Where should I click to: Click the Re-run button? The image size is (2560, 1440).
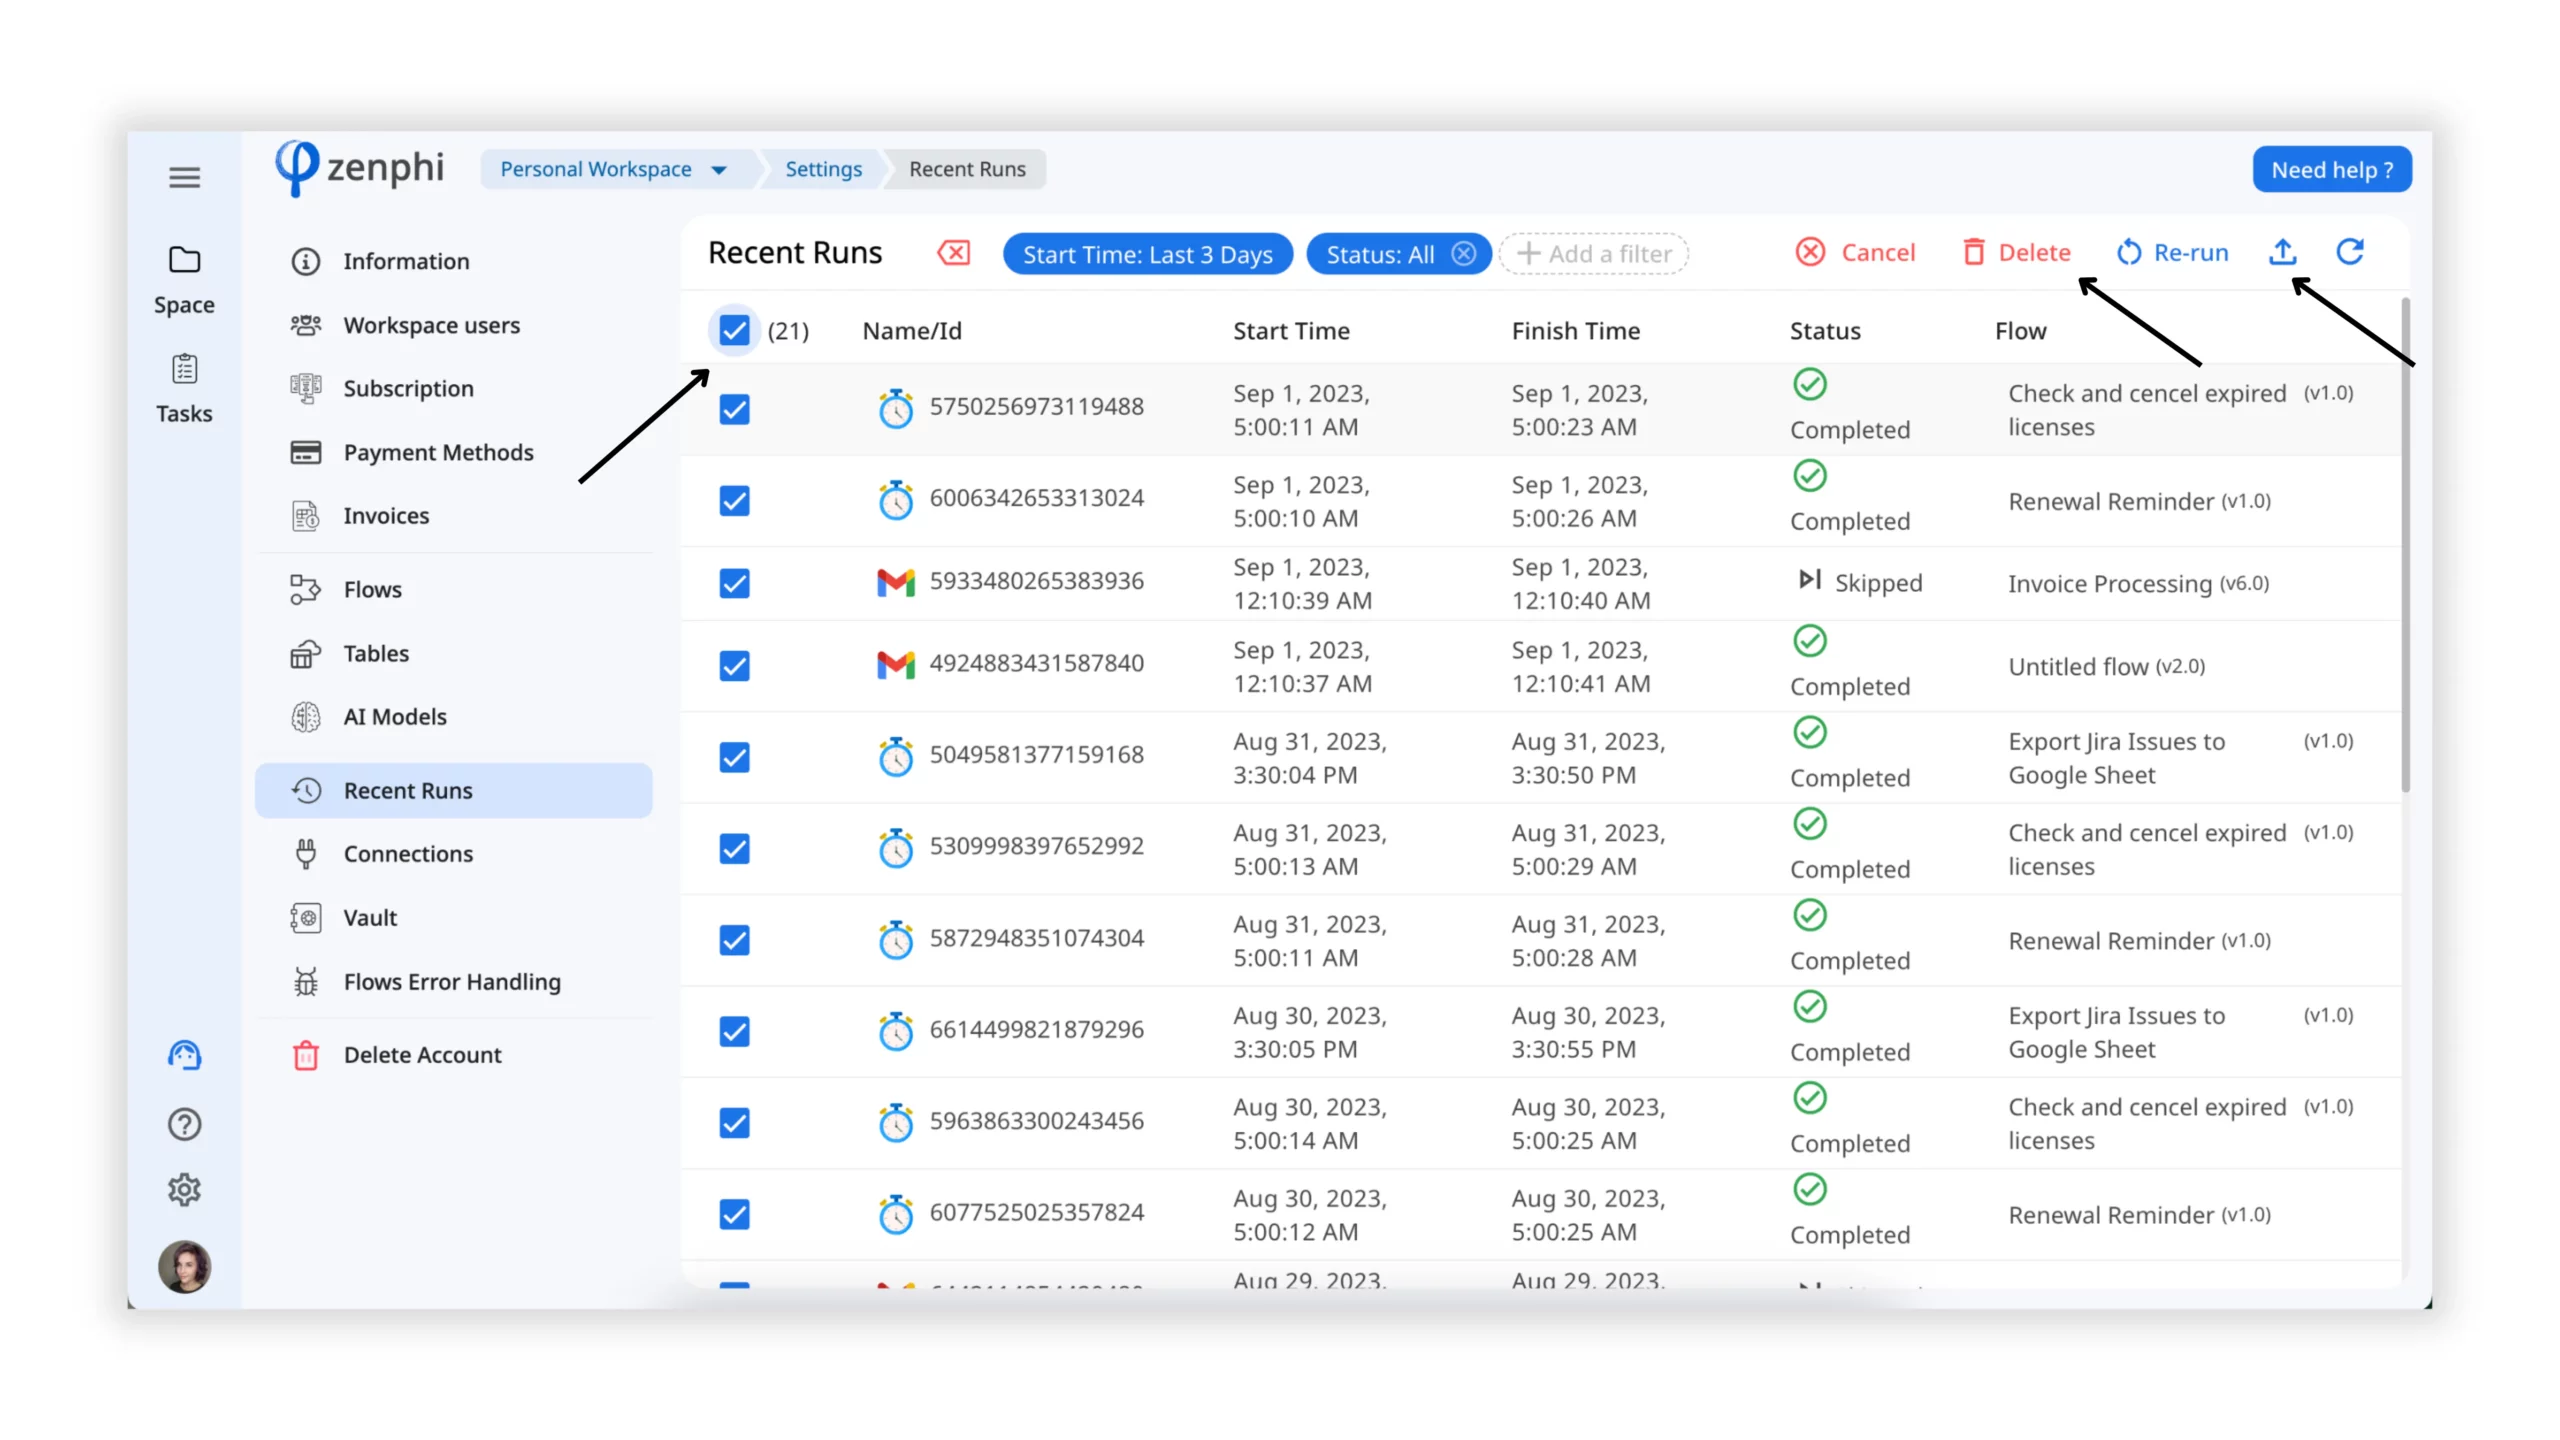coord(2172,252)
